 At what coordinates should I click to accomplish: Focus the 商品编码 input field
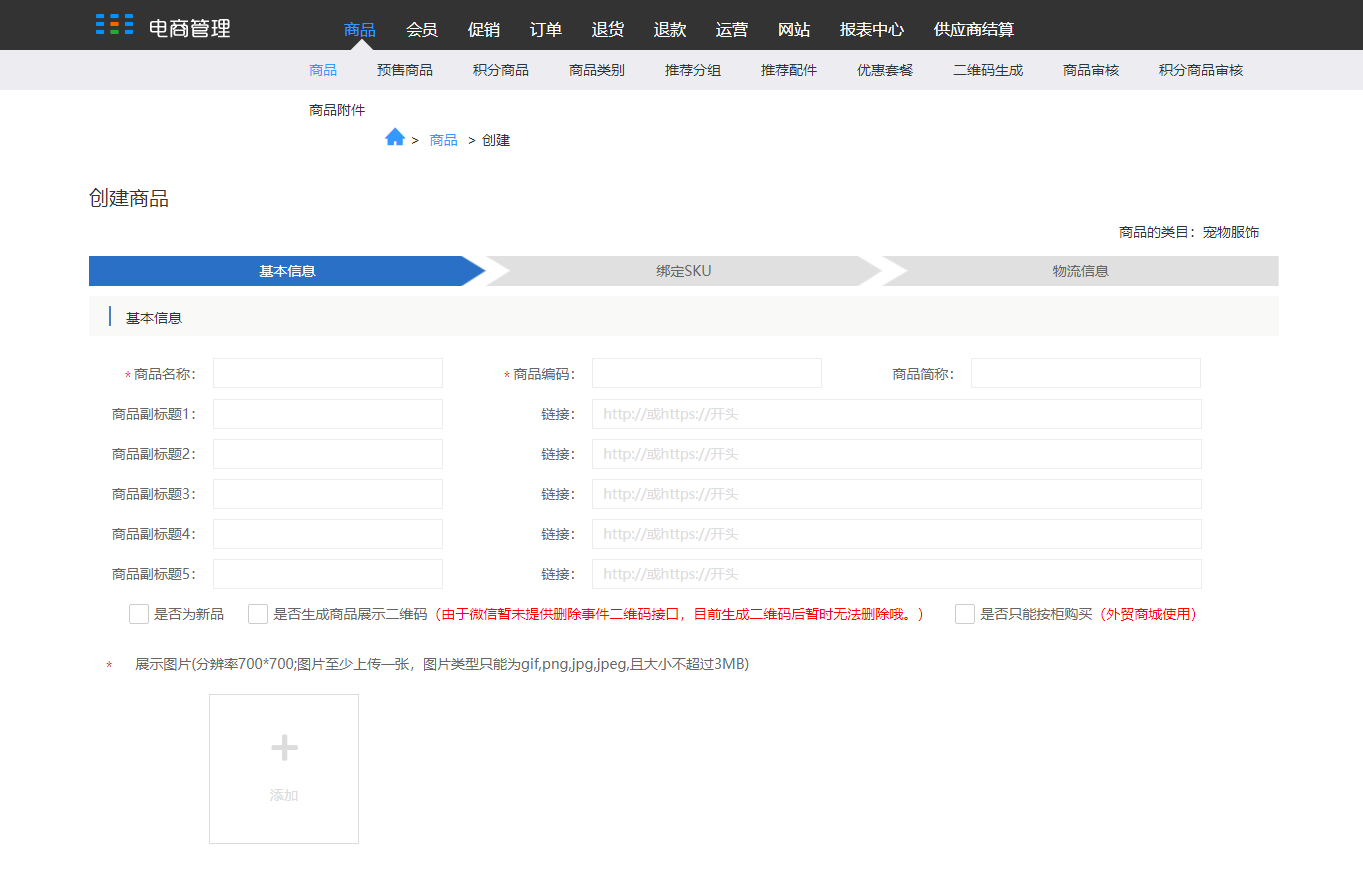click(x=707, y=373)
